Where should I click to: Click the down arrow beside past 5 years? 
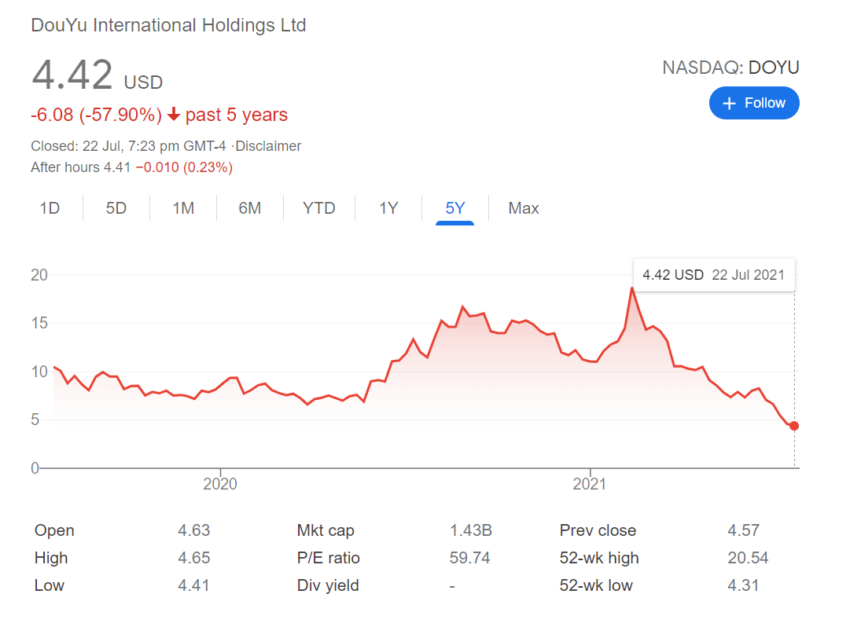(173, 114)
